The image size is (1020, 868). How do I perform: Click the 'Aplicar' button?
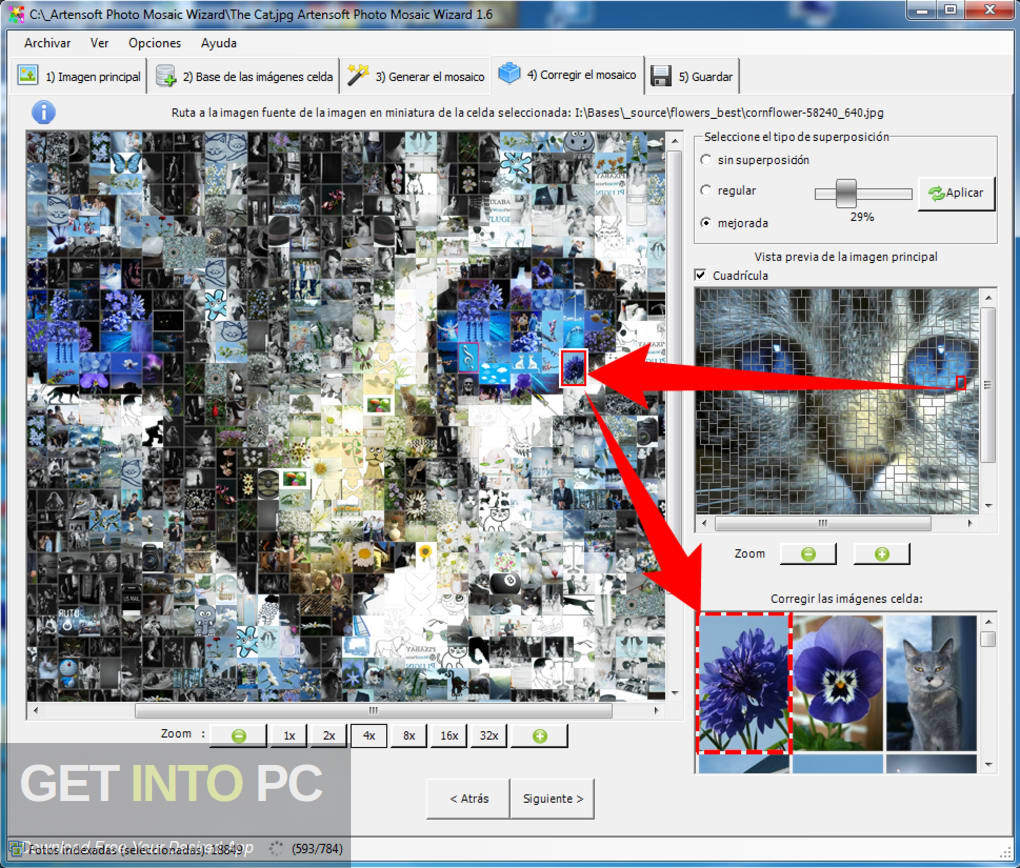coord(956,193)
